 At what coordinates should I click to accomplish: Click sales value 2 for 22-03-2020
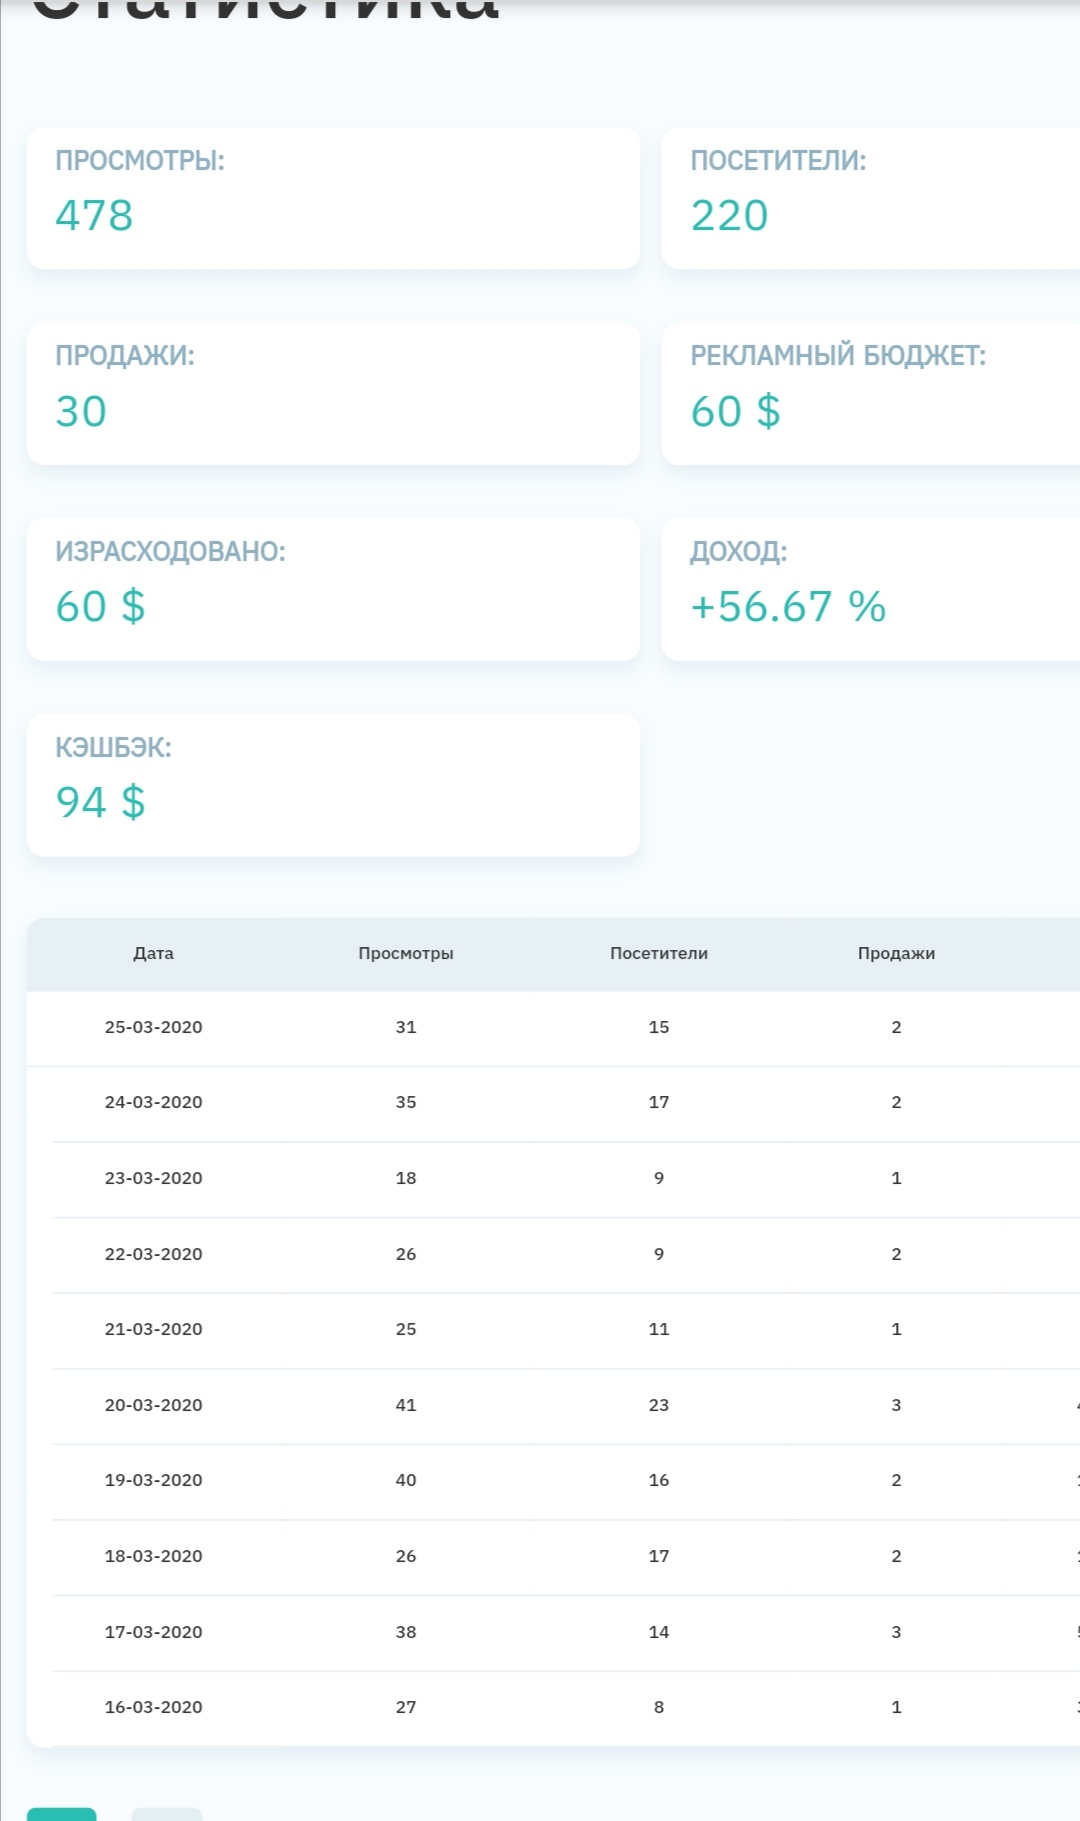pos(896,1254)
